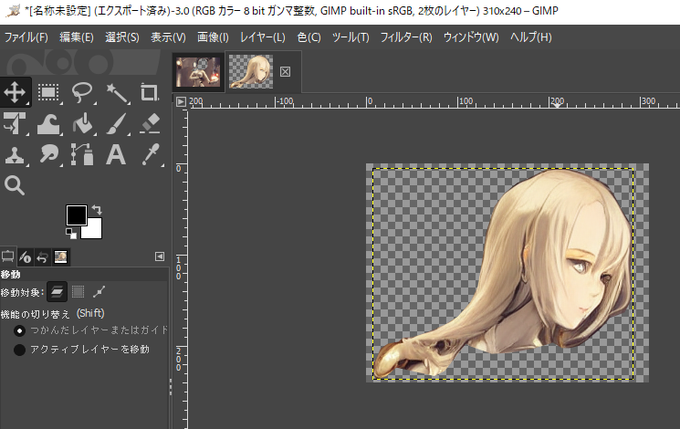Open the ツール(T) menu

click(350, 37)
